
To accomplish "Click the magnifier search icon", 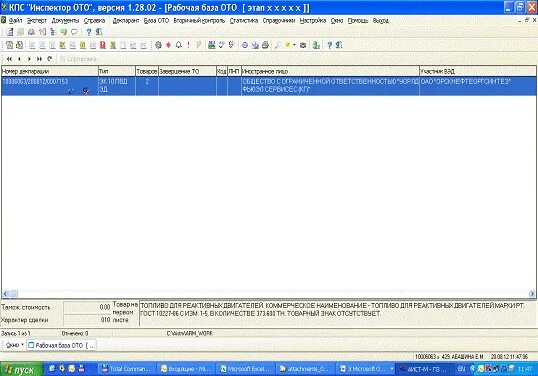I will pos(278,45).
